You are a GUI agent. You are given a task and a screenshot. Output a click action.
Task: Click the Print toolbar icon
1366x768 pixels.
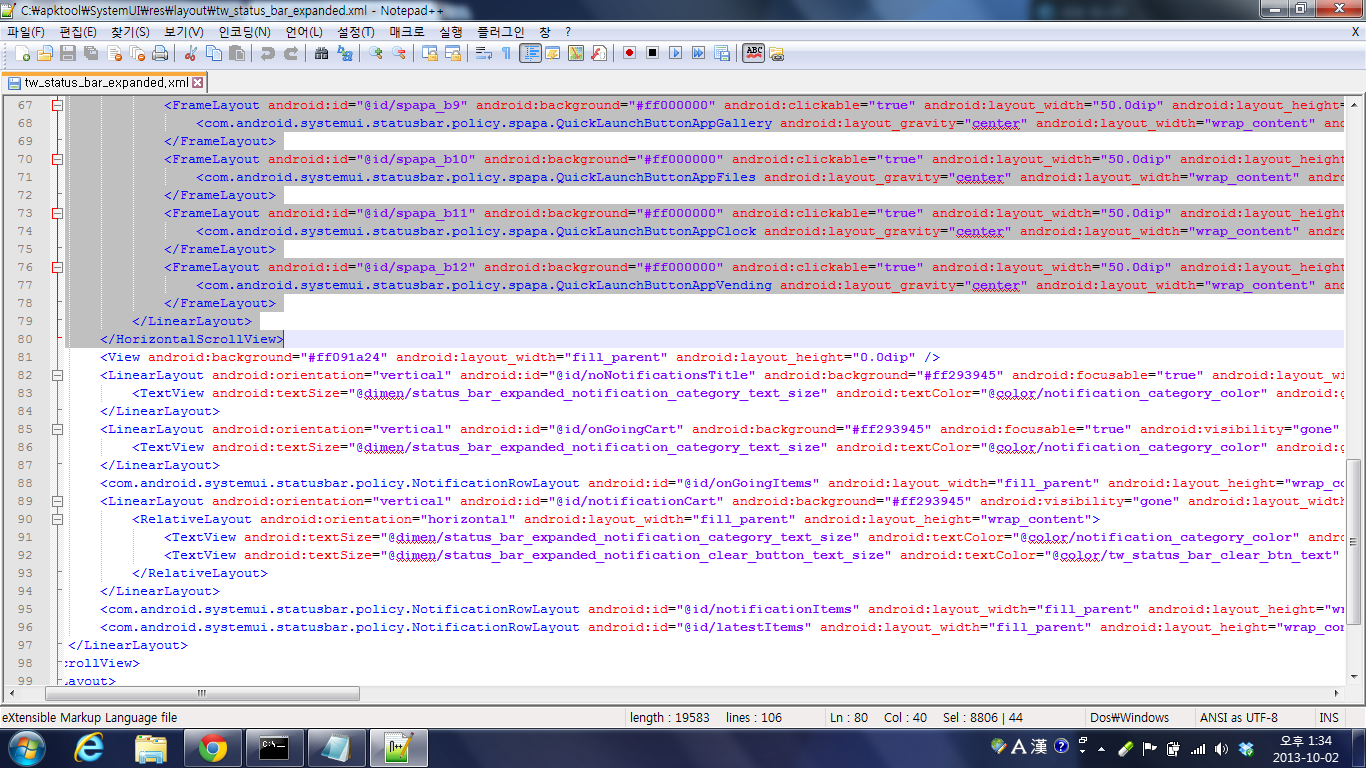tap(159, 53)
